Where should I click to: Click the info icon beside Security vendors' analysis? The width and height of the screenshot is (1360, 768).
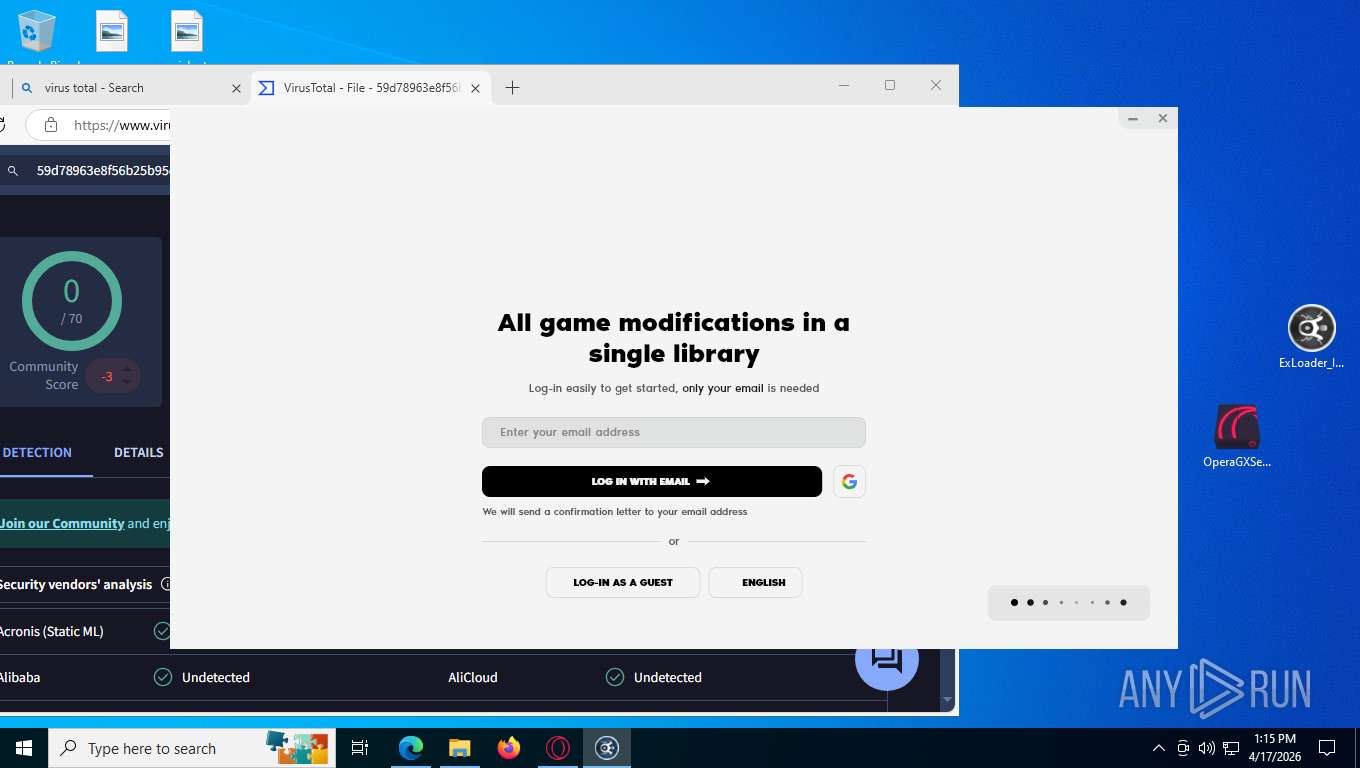coord(165,584)
